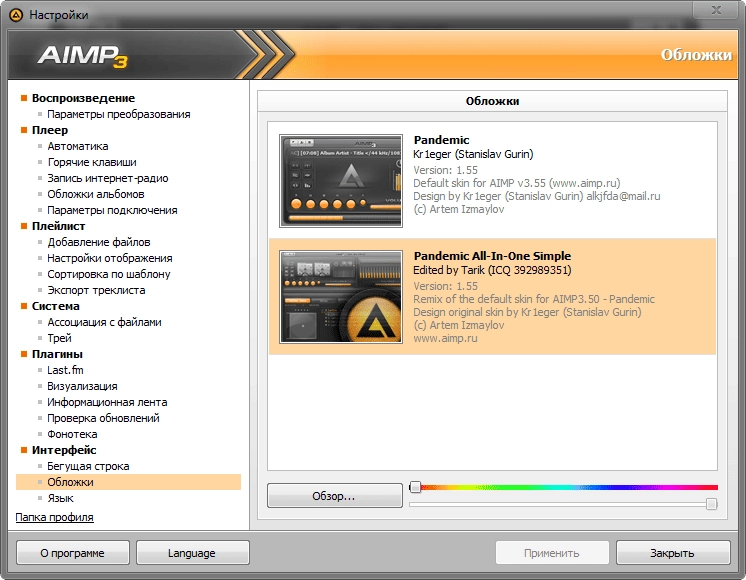Open the Плейлист category

coord(59,226)
